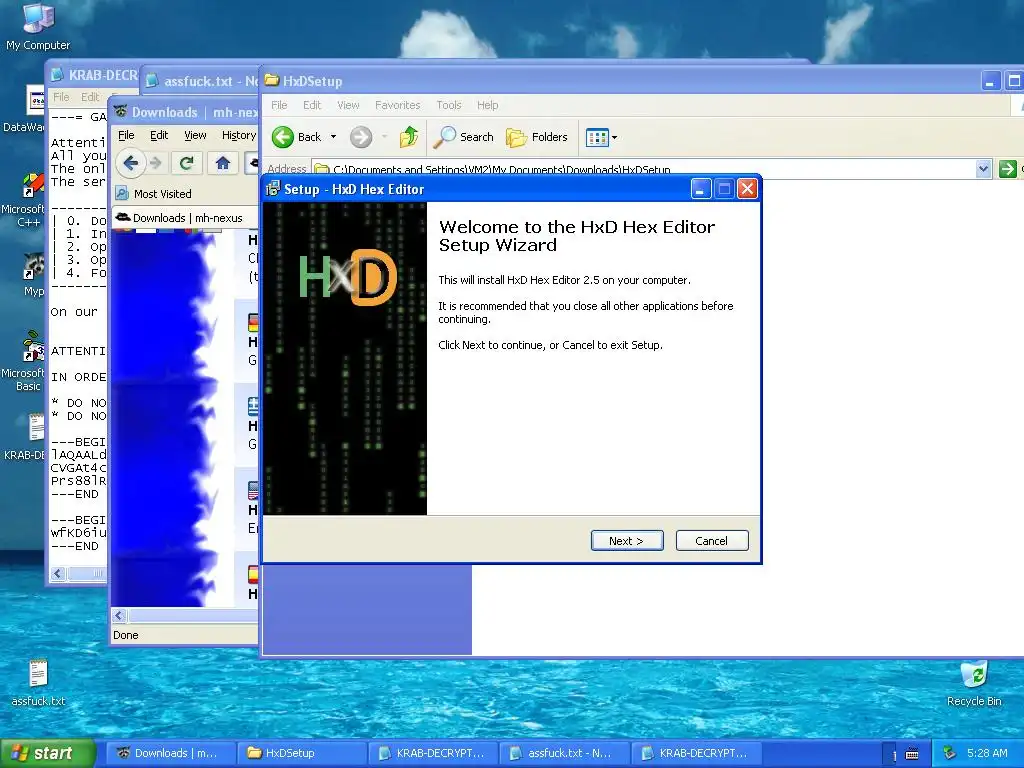
Task: Open the Windows start menu
Action: coord(47,753)
